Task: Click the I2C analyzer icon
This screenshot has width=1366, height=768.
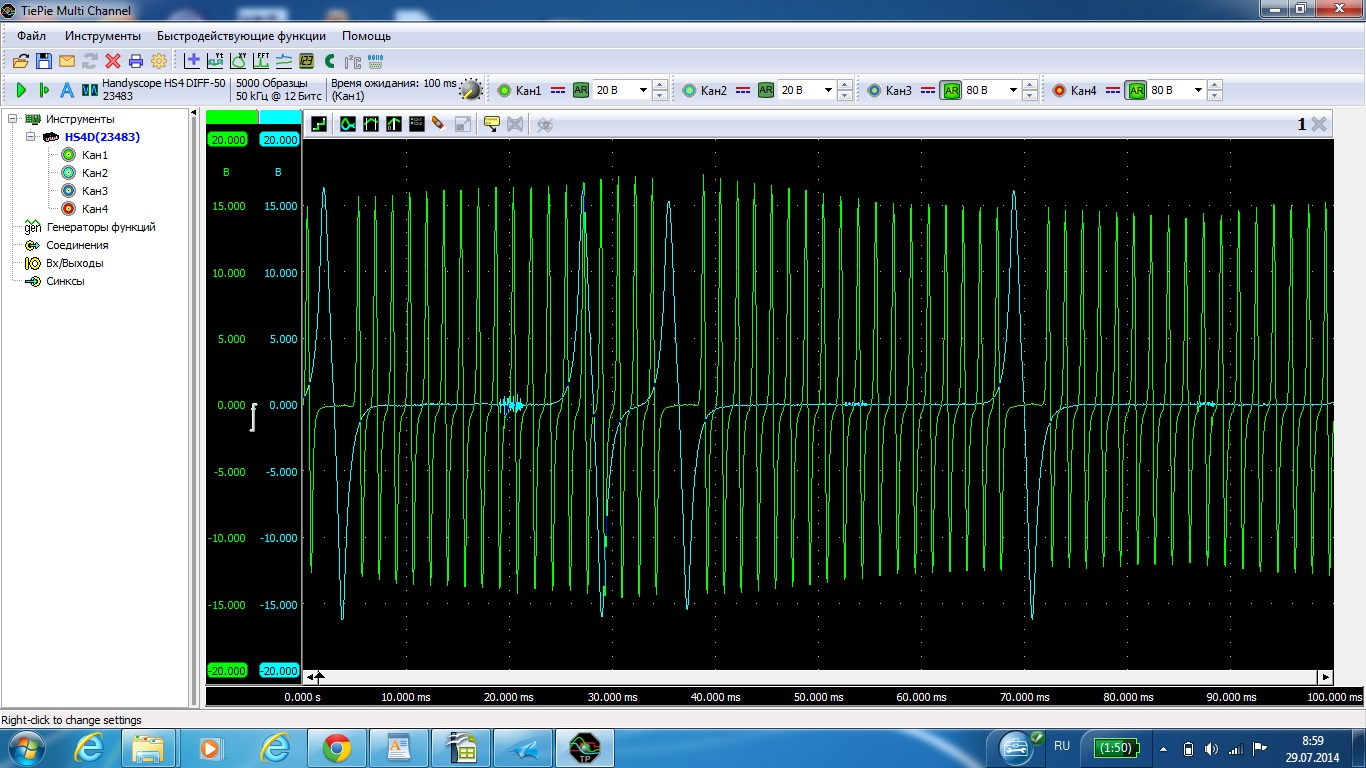Action: (352, 61)
